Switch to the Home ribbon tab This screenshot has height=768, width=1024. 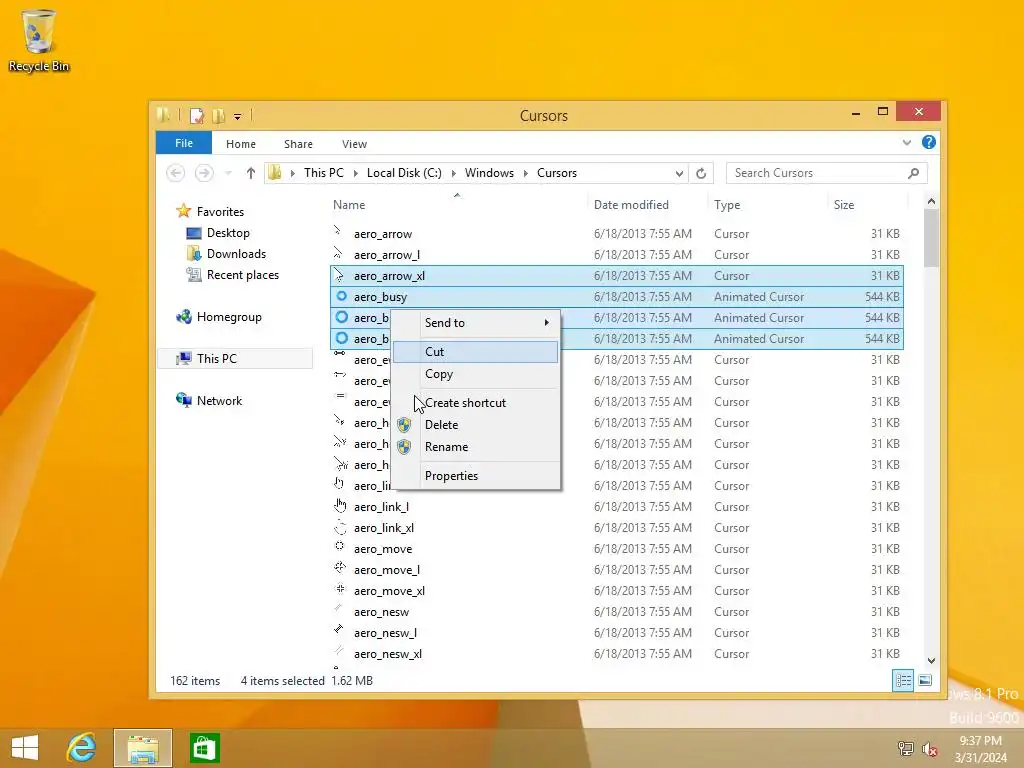coord(240,144)
